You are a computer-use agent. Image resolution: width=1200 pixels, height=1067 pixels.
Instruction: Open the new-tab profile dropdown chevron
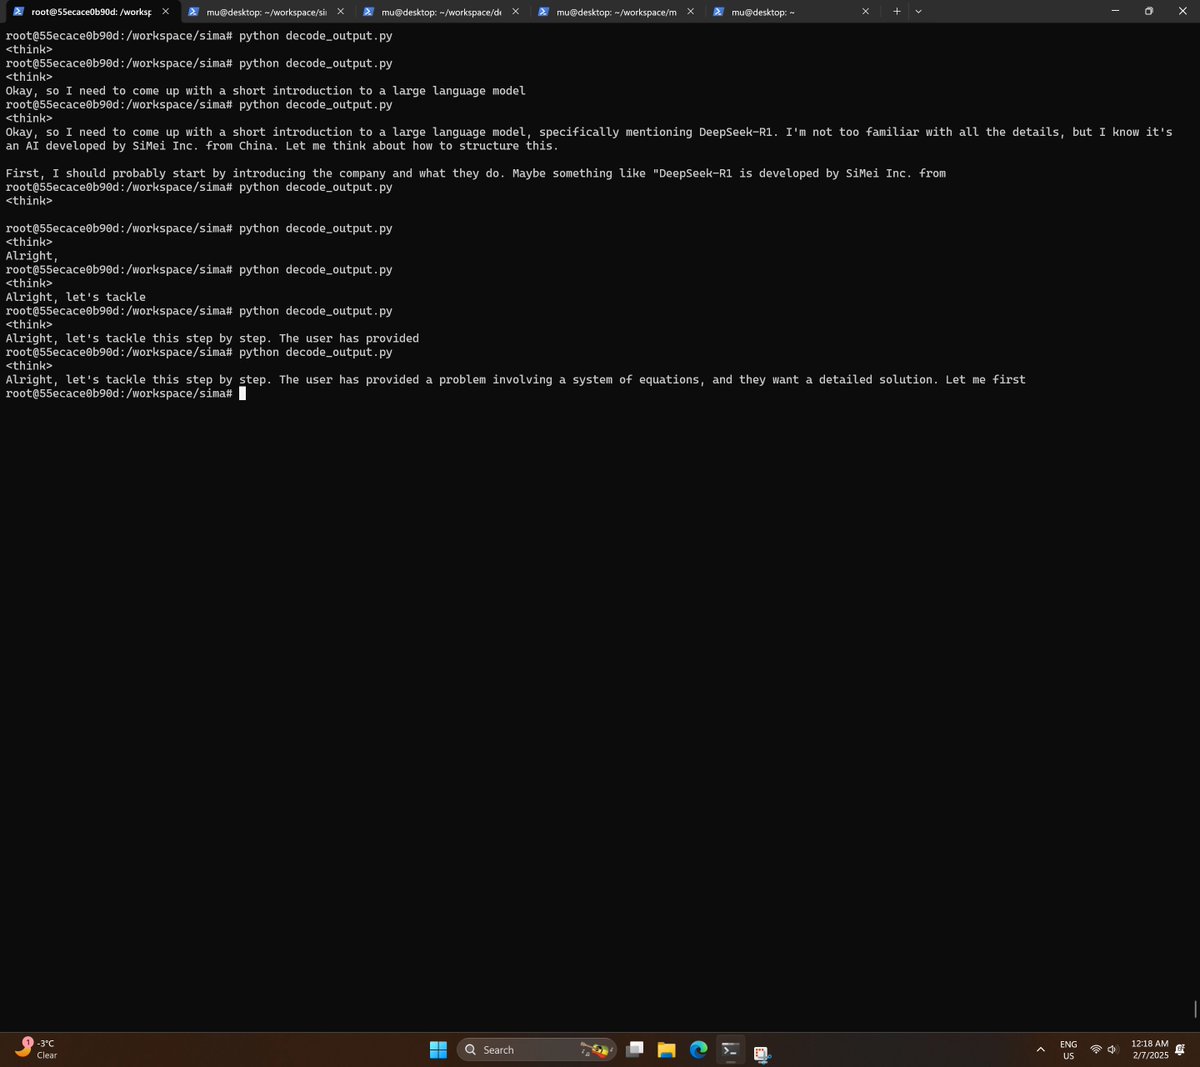click(x=918, y=12)
